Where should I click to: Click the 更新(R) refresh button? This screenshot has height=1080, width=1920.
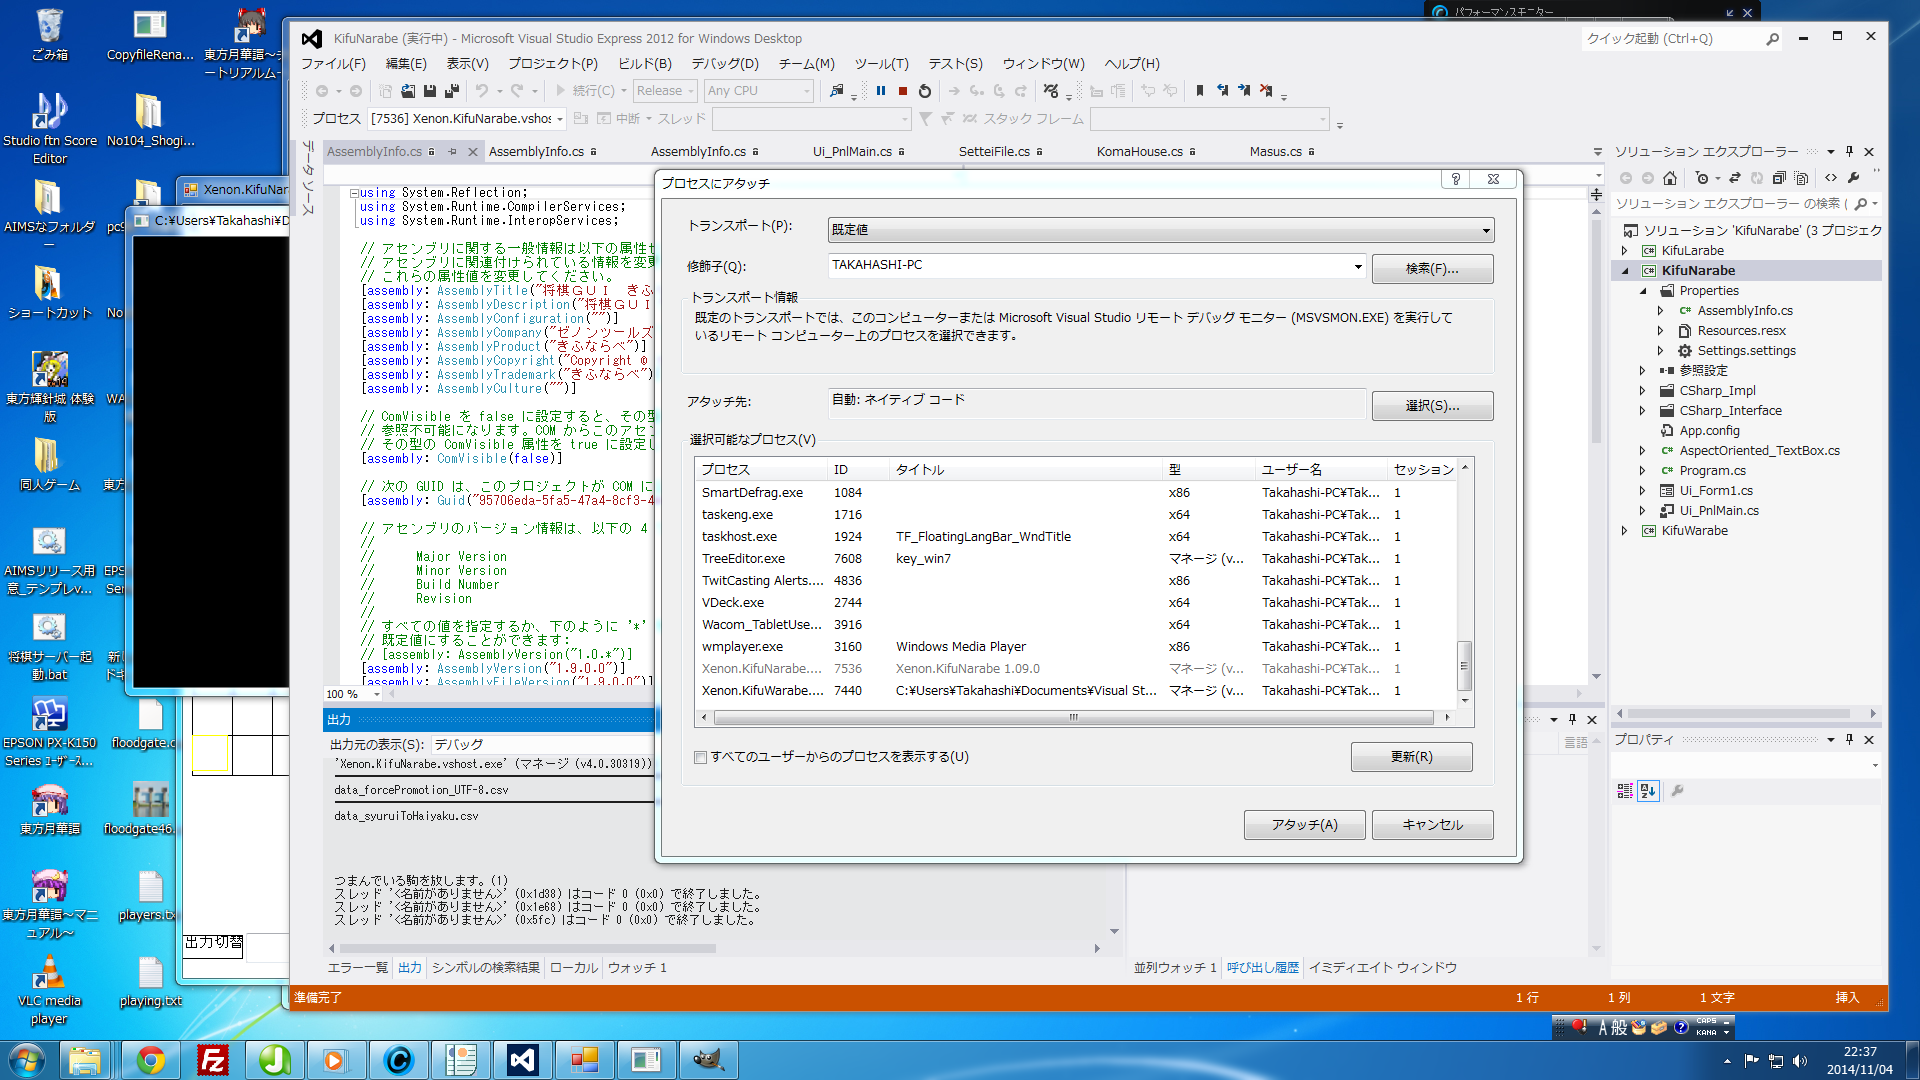1411,757
